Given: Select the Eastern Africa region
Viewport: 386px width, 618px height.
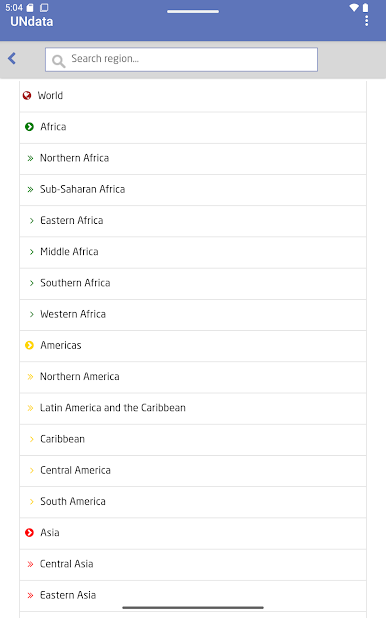Looking at the screenshot, I should pyautogui.click(x=193, y=221).
